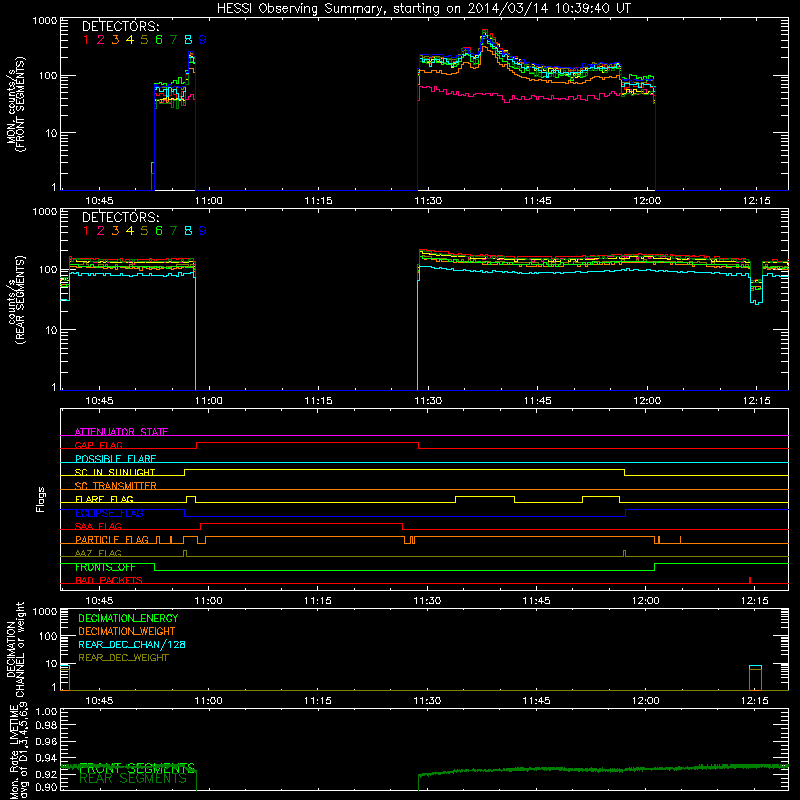Click detector 9 in rear segments legend
The height and width of the screenshot is (800, 800).
203,231
